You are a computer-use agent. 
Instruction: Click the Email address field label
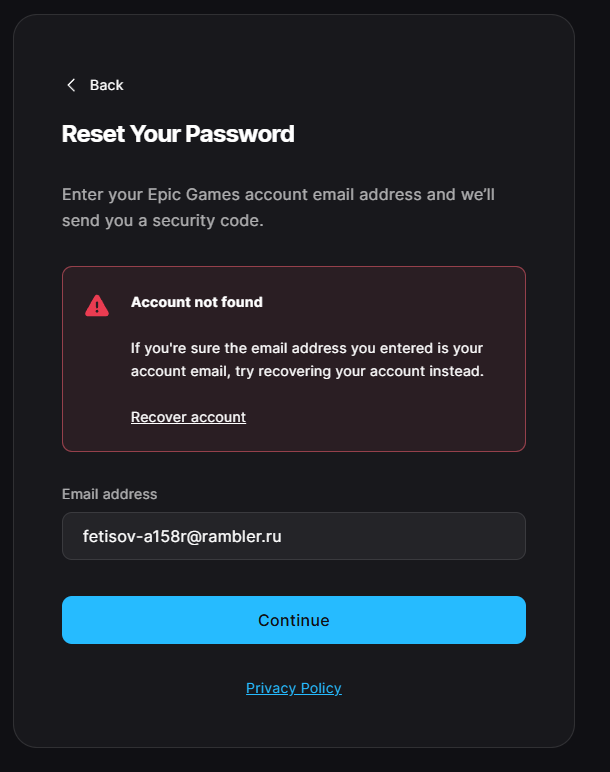(x=110, y=494)
